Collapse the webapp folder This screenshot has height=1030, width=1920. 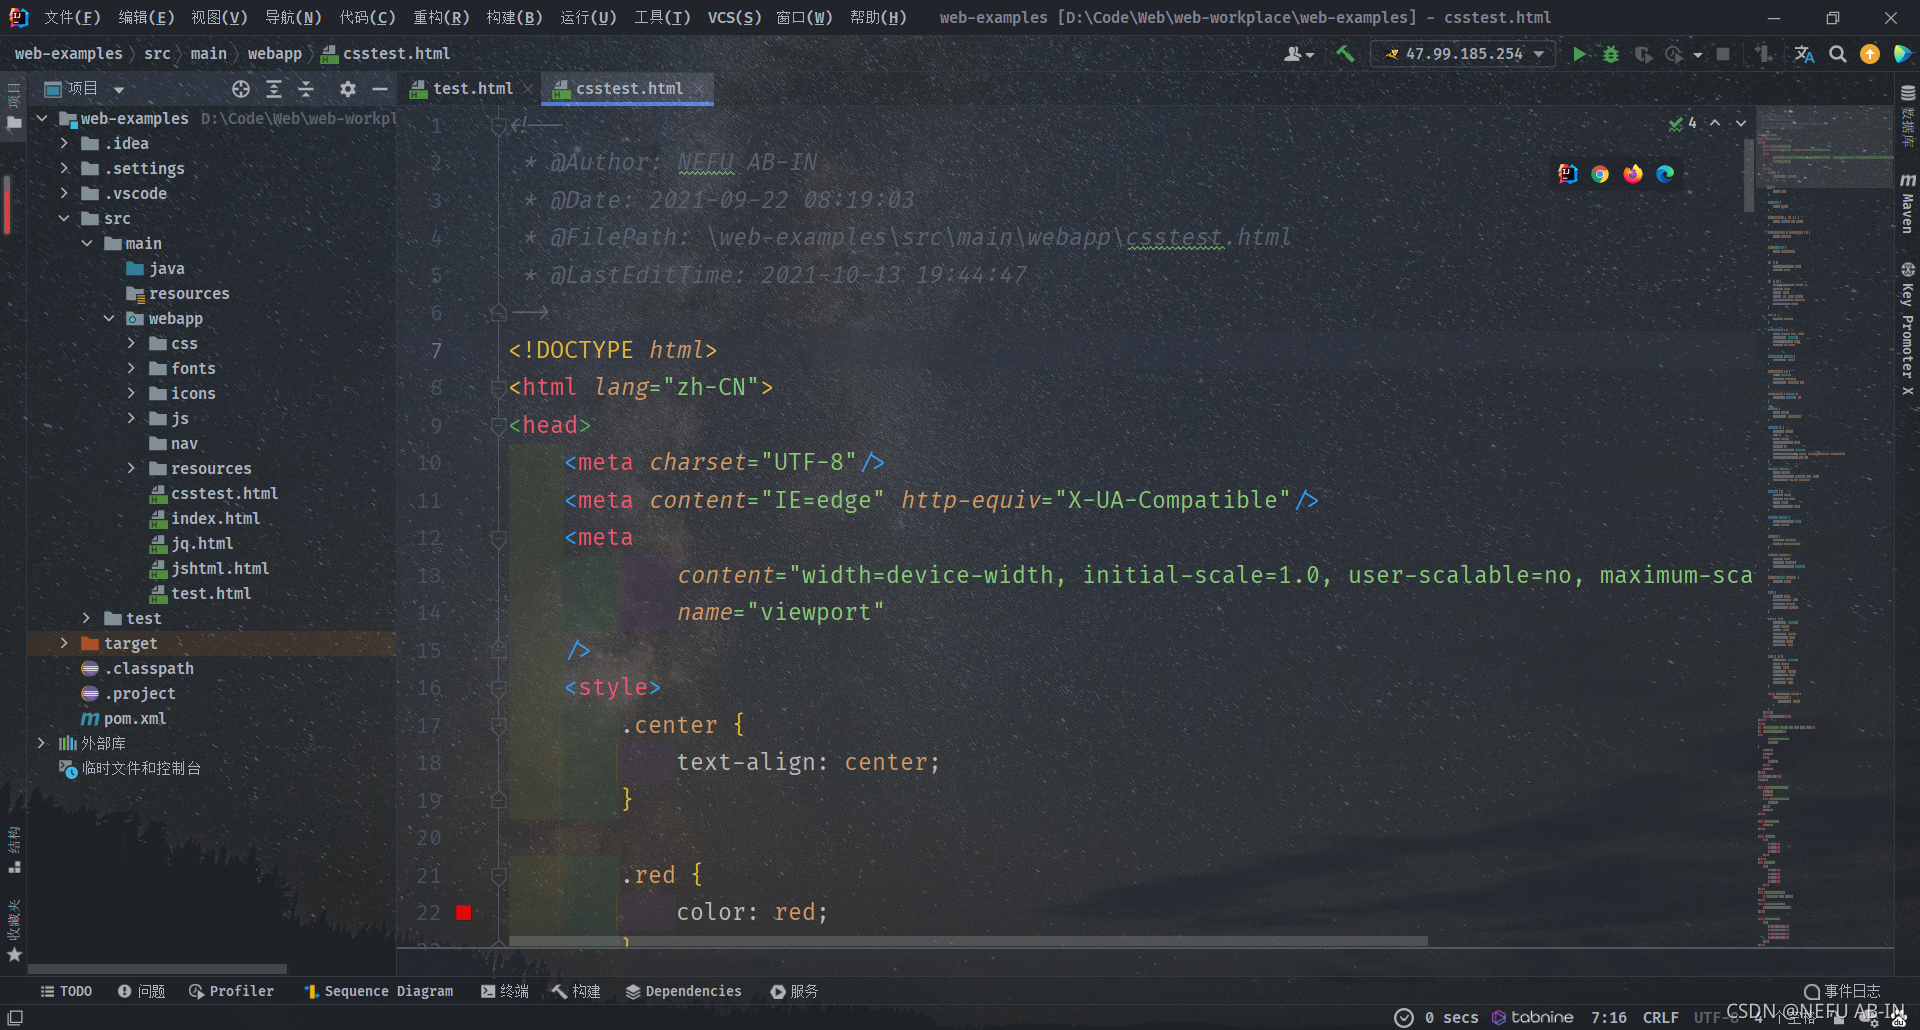109,318
